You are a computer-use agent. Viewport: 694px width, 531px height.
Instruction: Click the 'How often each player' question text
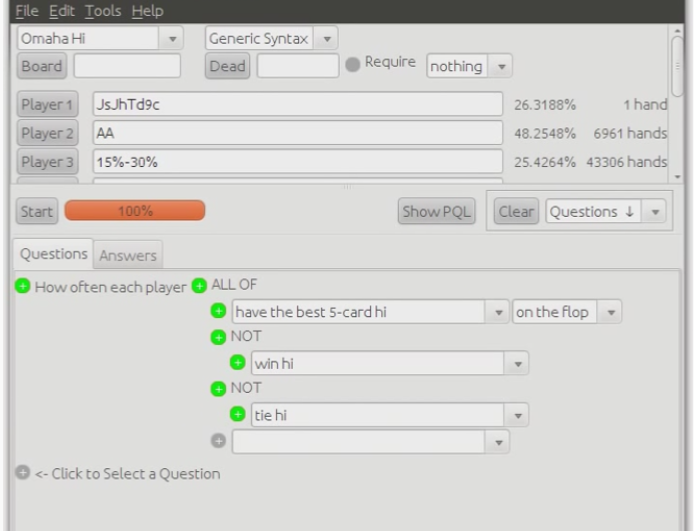point(111,287)
